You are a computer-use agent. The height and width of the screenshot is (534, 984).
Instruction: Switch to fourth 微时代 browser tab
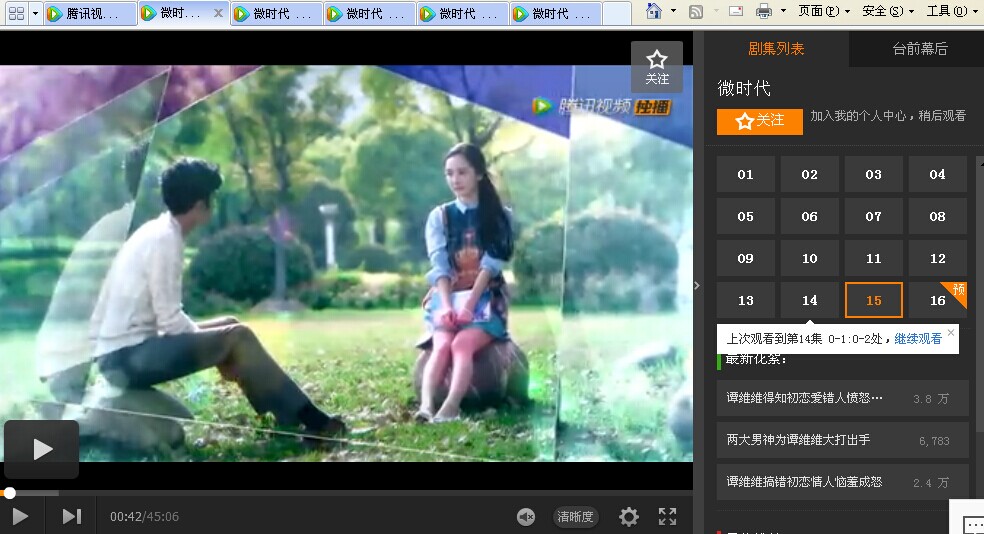point(370,13)
